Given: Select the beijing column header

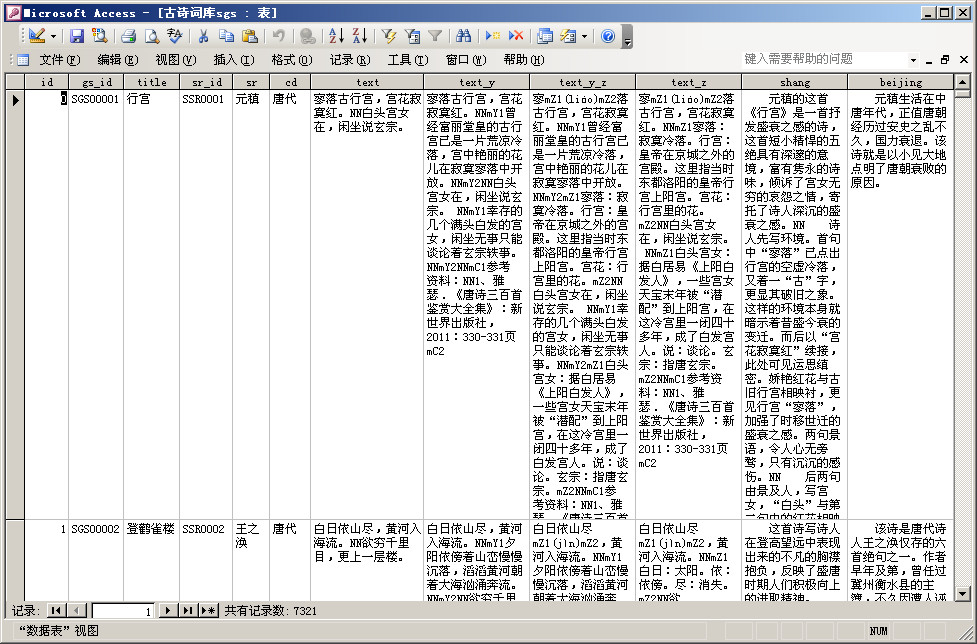Looking at the screenshot, I should pyautogui.click(x=900, y=82).
